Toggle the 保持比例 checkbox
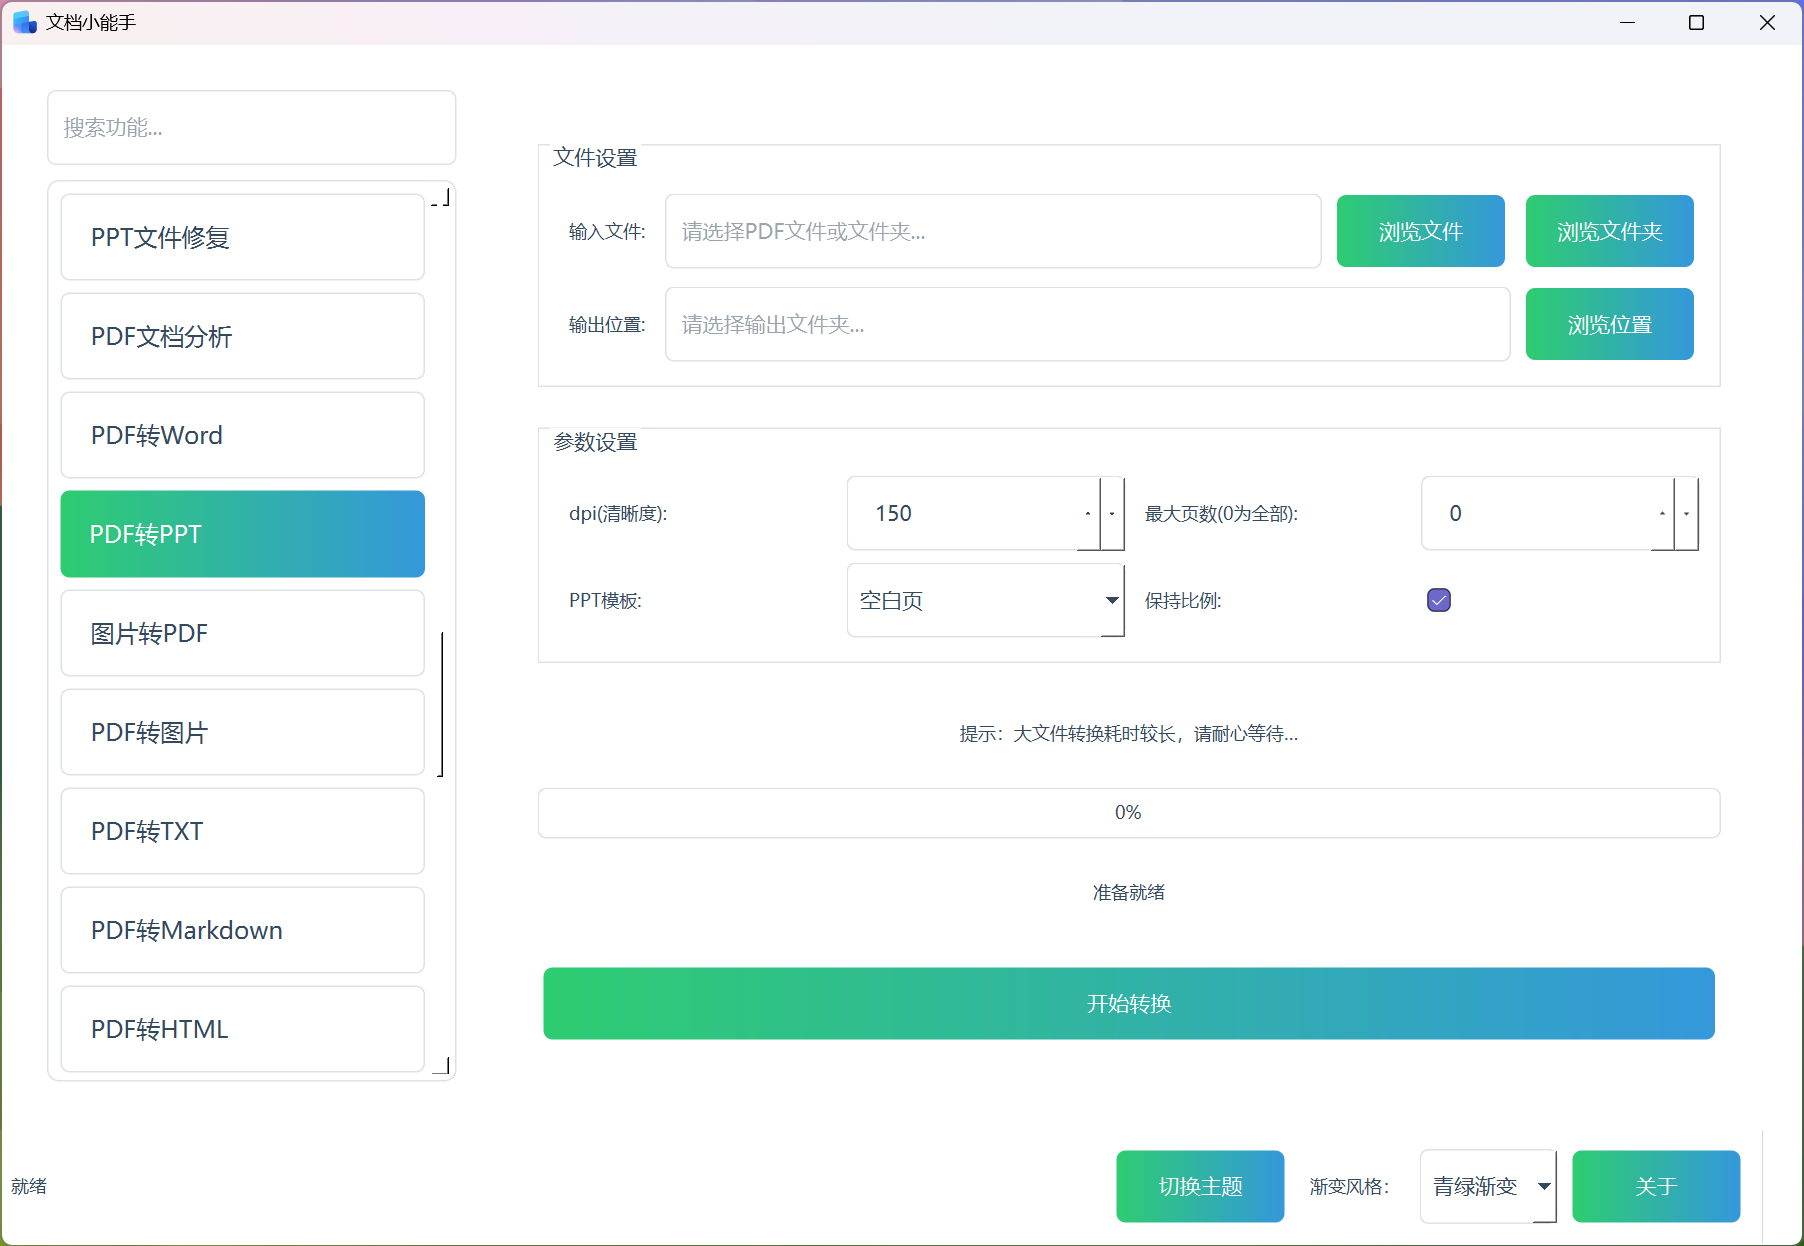 (x=1438, y=600)
